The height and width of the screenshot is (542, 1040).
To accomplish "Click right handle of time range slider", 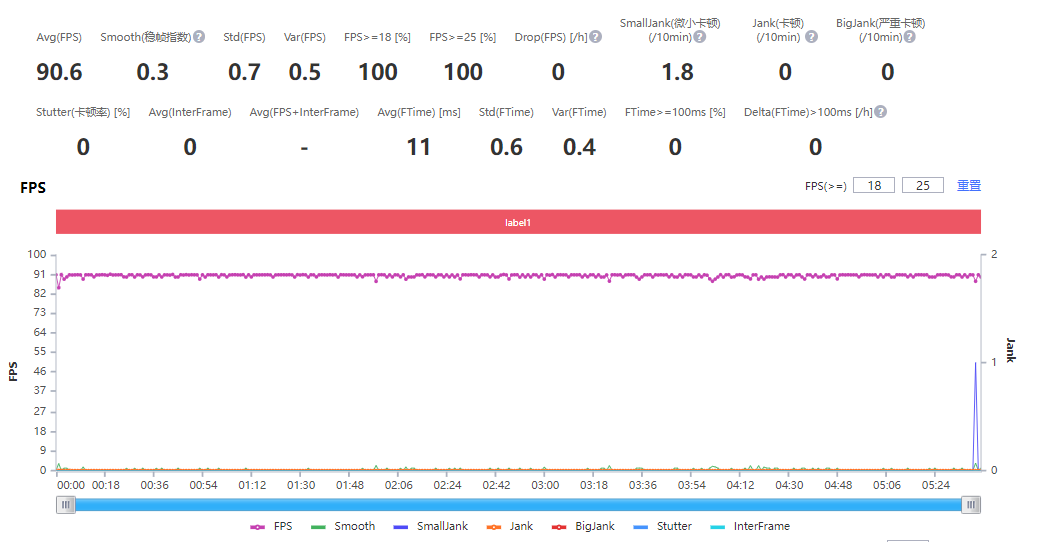I will 971,505.
